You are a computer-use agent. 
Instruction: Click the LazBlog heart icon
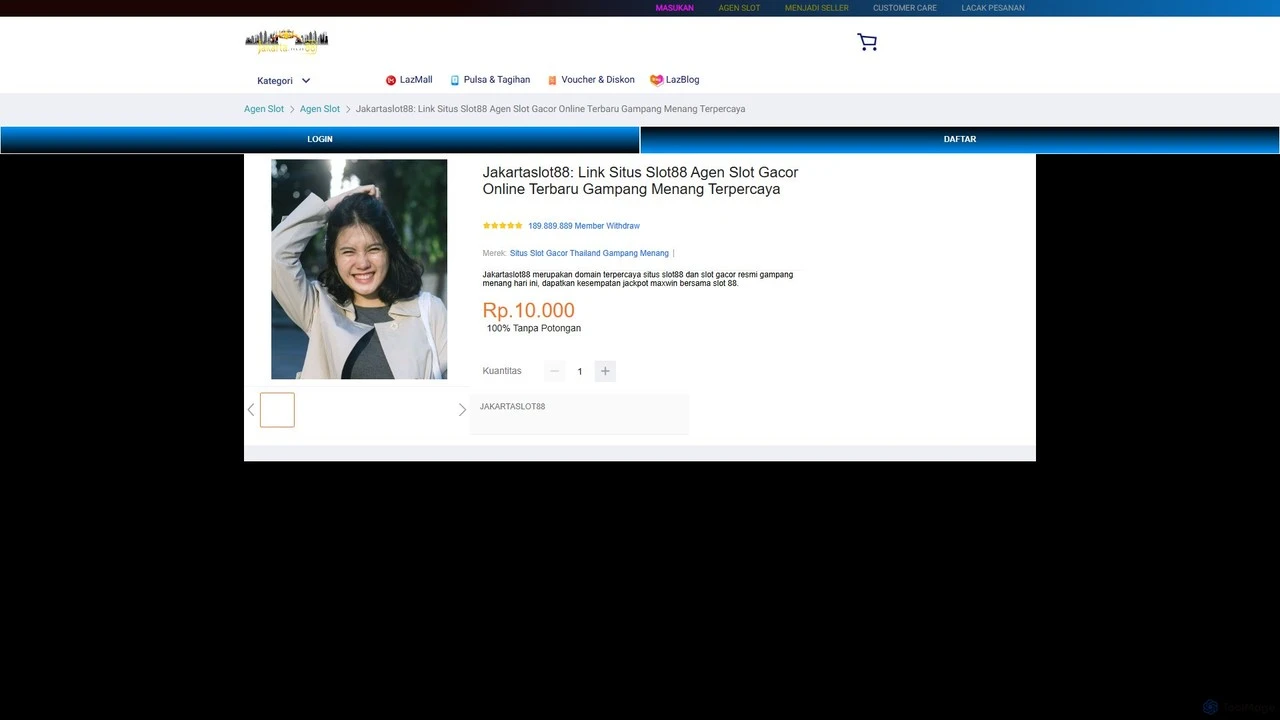[656, 80]
